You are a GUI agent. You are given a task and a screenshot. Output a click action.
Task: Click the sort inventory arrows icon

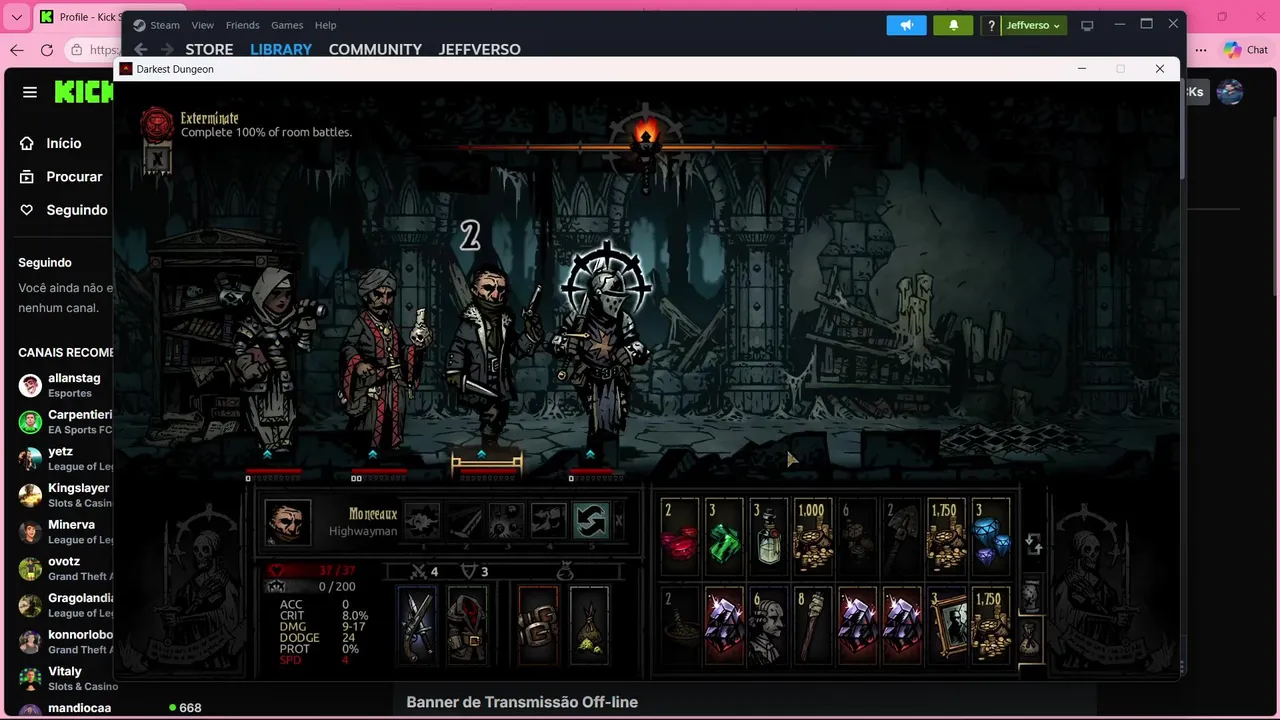pyautogui.click(x=1033, y=544)
